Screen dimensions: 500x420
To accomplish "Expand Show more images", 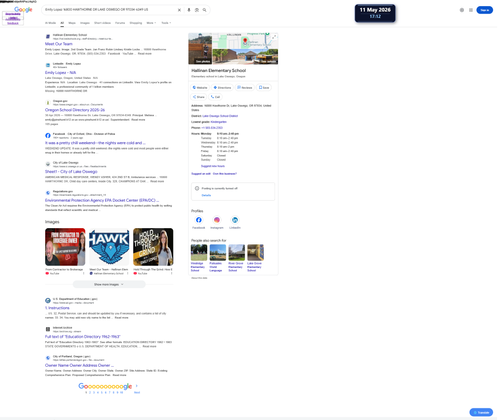I will [109, 285].
